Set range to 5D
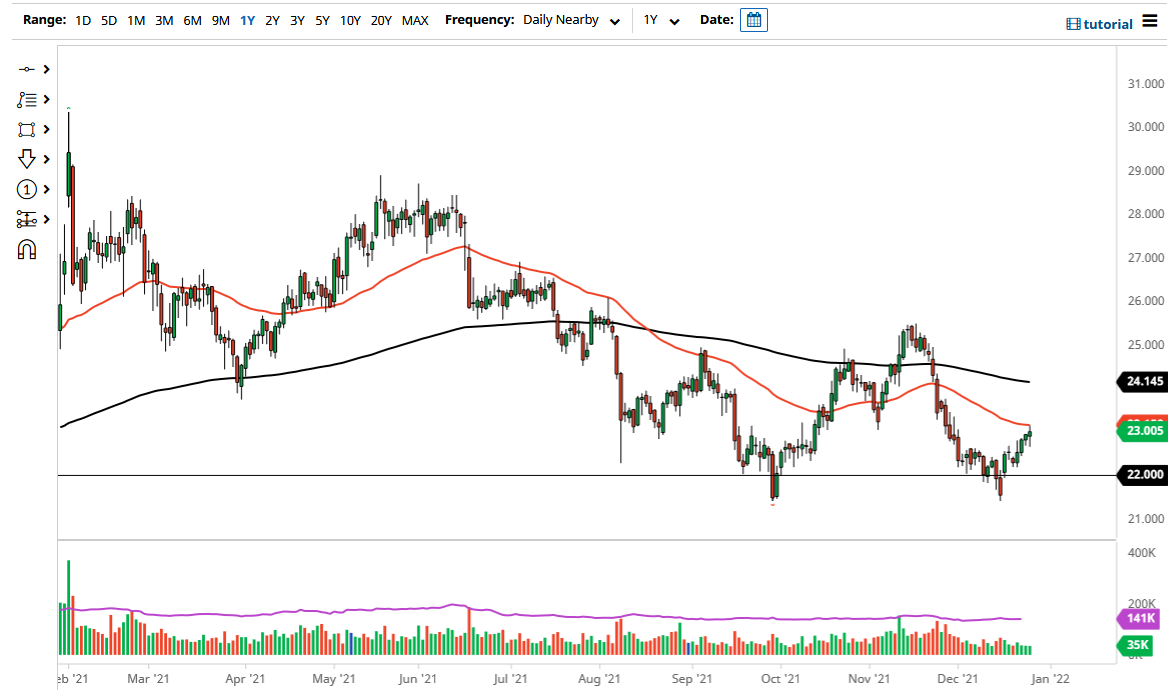 click(x=109, y=20)
